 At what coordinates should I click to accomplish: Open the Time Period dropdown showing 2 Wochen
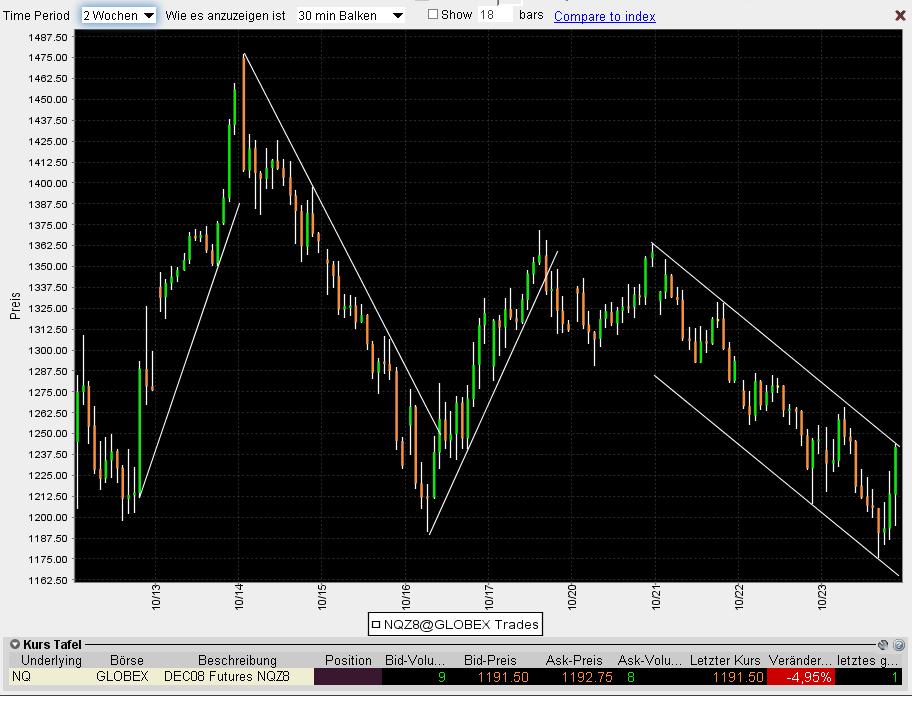pos(118,16)
